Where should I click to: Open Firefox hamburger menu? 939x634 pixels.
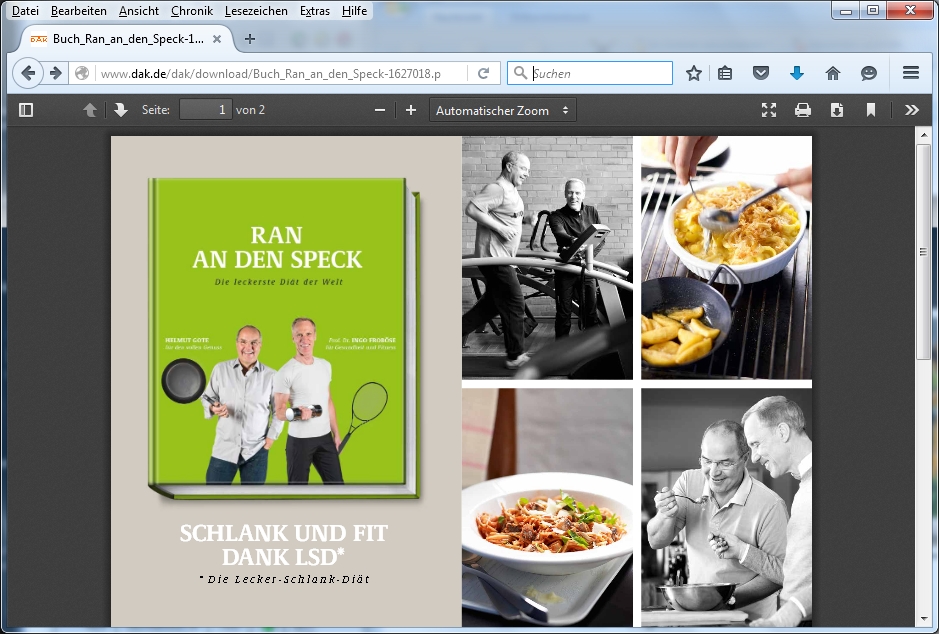tap(910, 73)
